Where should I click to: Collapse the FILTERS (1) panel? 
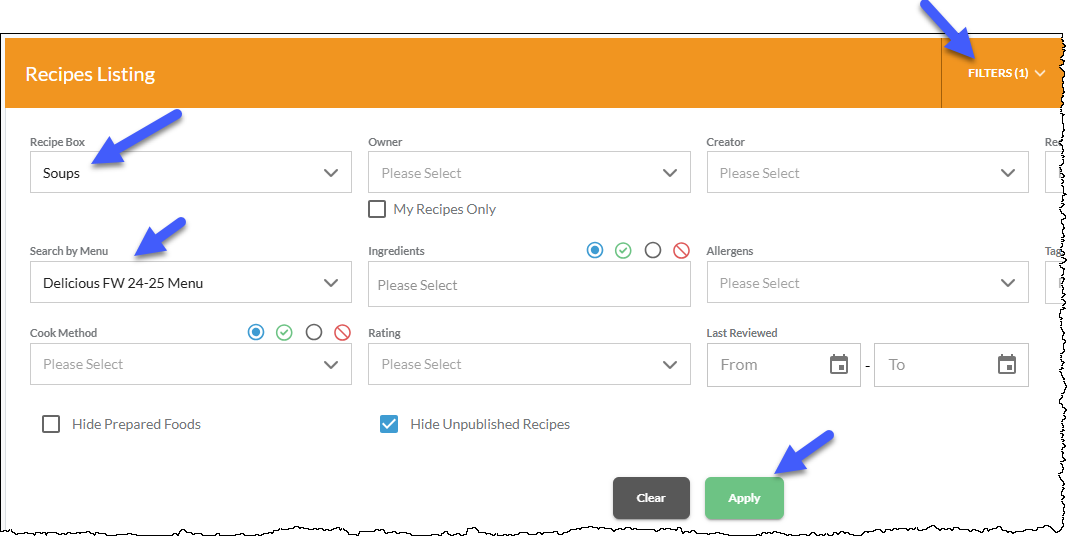tap(1006, 73)
